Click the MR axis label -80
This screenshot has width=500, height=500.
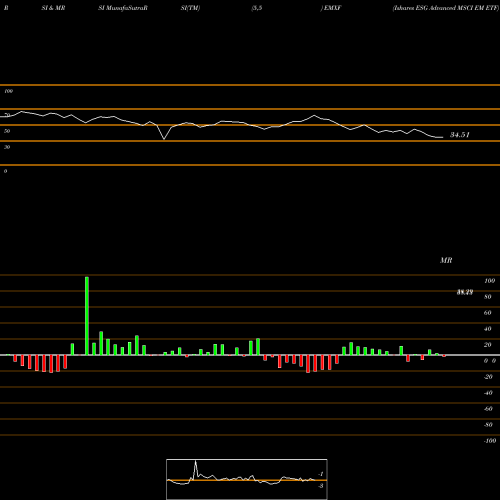click(x=488, y=425)
